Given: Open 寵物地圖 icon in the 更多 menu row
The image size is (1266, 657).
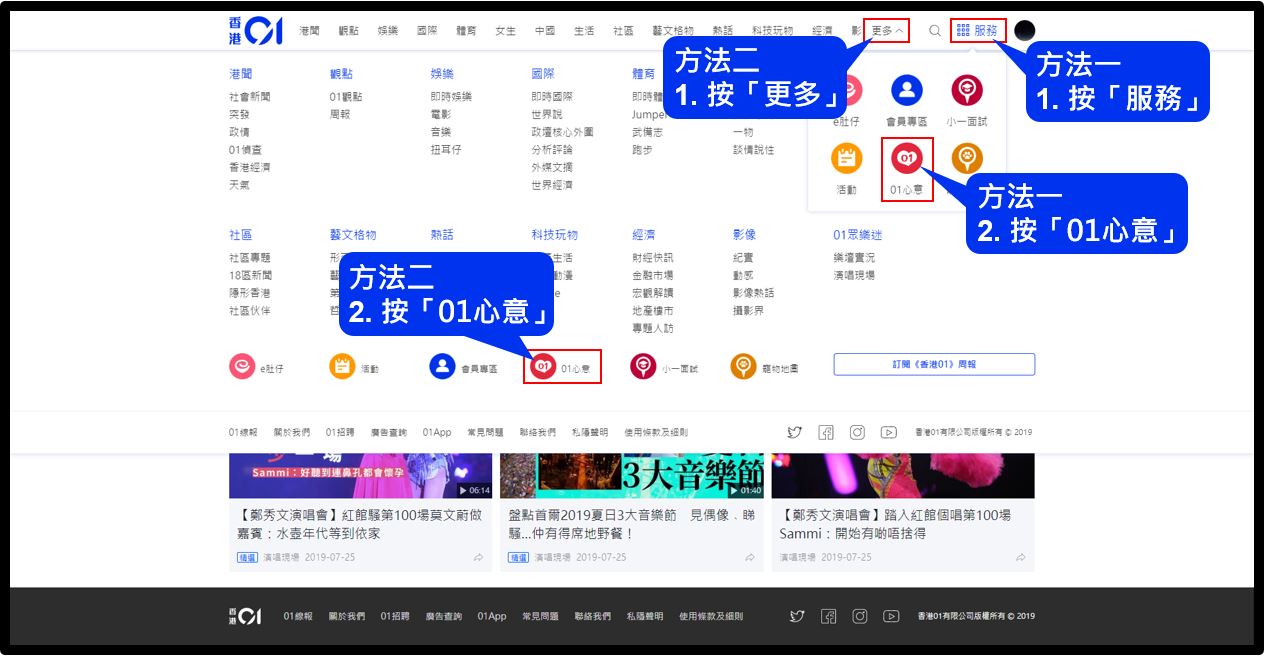Looking at the screenshot, I should click(743, 367).
